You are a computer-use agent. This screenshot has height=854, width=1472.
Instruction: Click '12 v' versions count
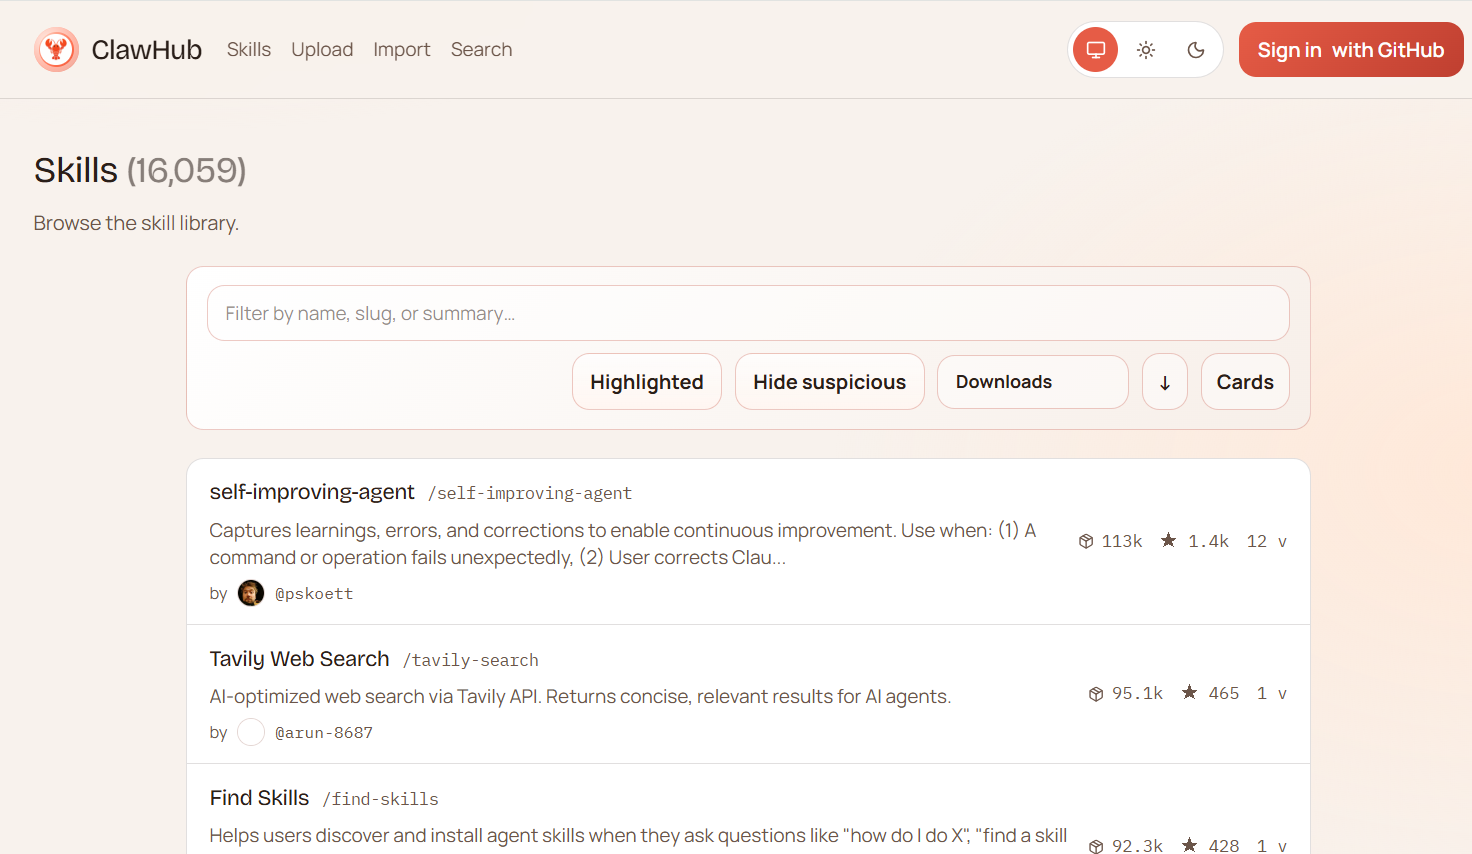[1267, 541]
